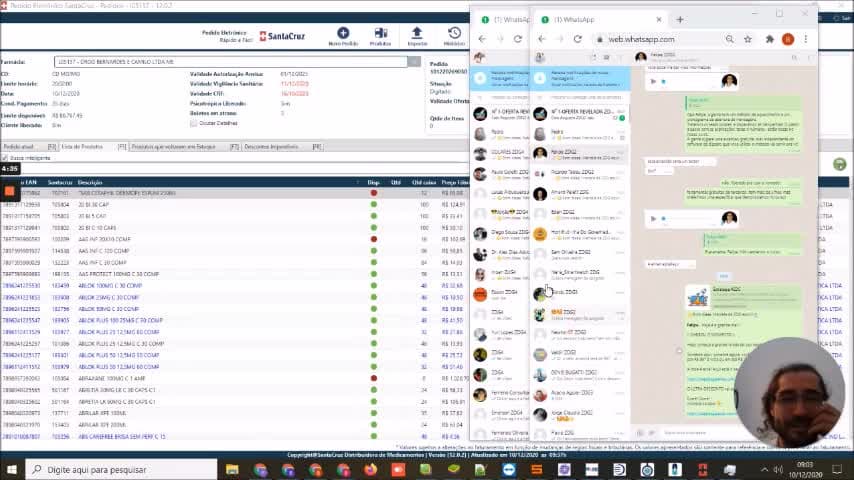854x480 pixels.
Task: Open File Explorer from the taskbar
Action: click(x=232, y=470)
